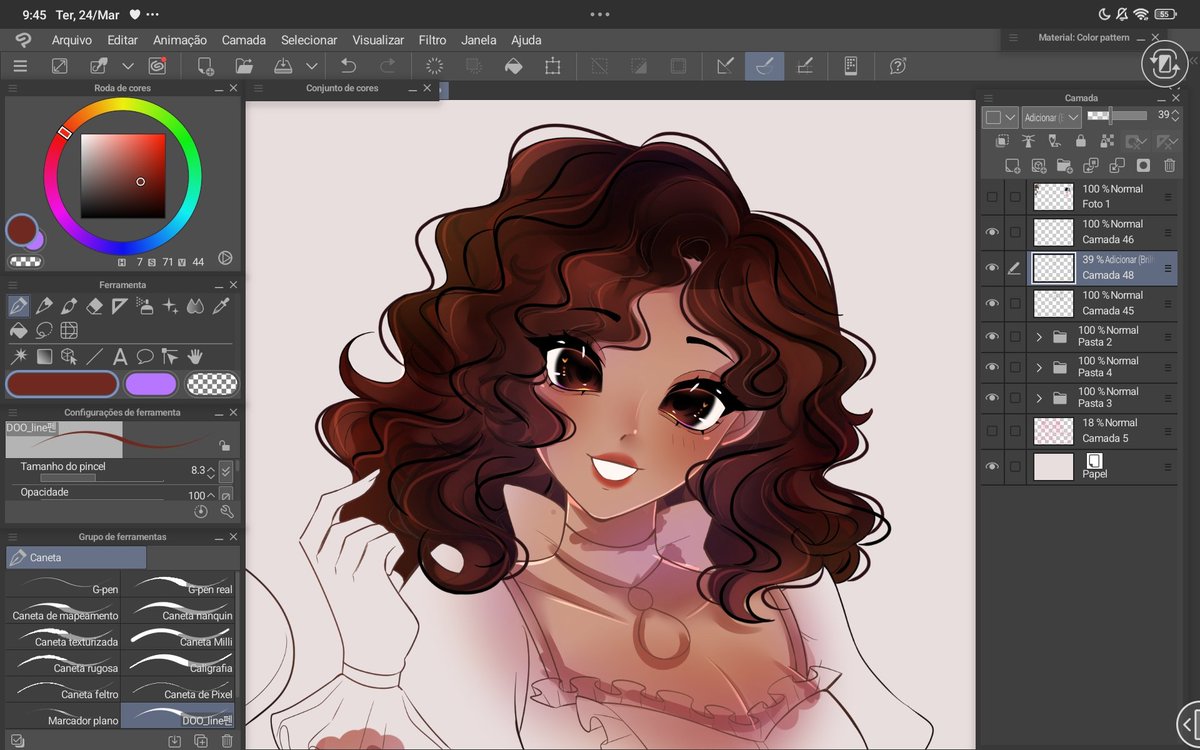Select the Hand tool

coord(196,356)
